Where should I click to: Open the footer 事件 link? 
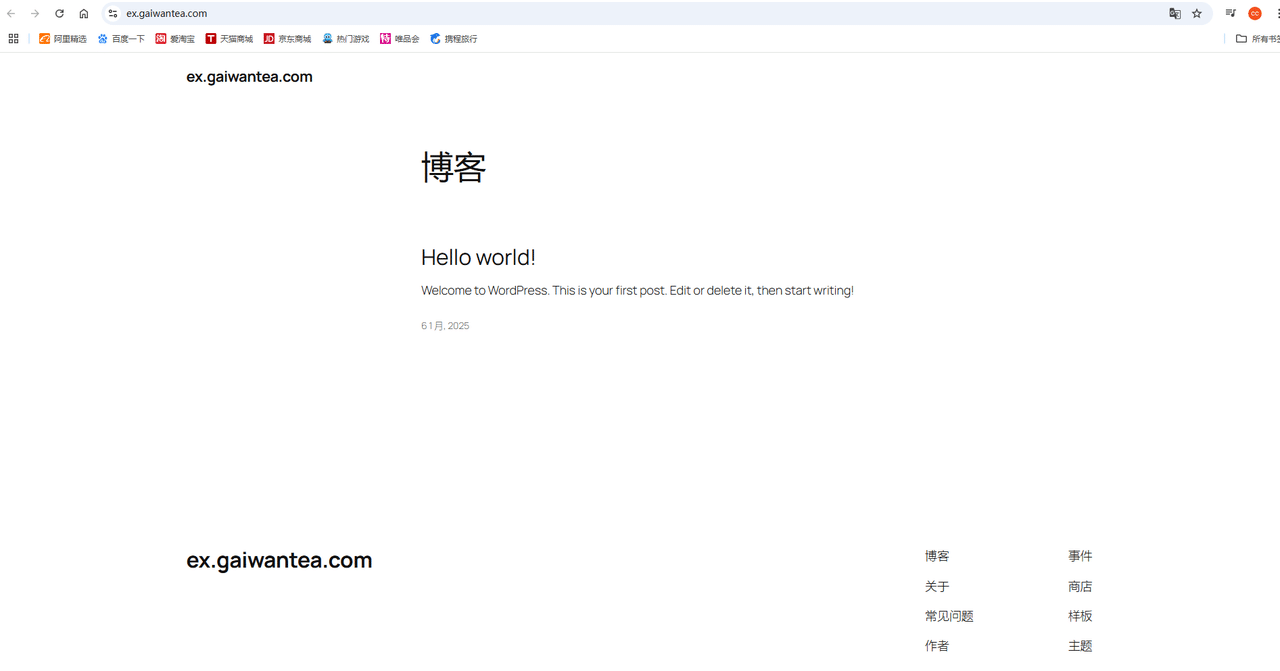(1080, 556)
